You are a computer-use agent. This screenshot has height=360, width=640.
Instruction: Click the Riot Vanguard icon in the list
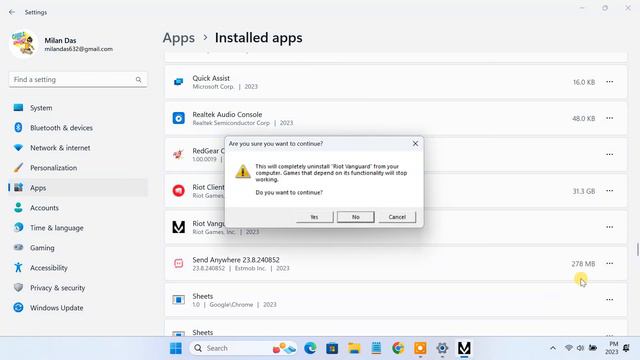(178, 227)
